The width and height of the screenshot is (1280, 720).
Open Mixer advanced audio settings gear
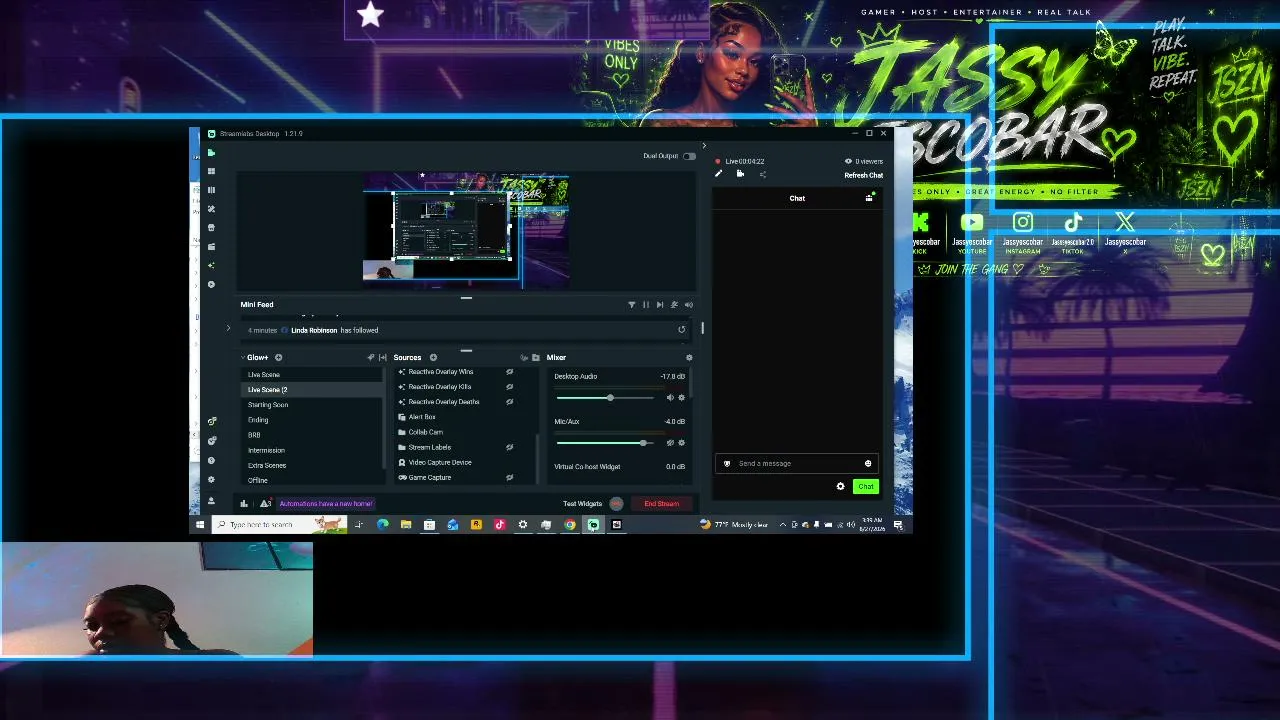[x=689, y=357]
